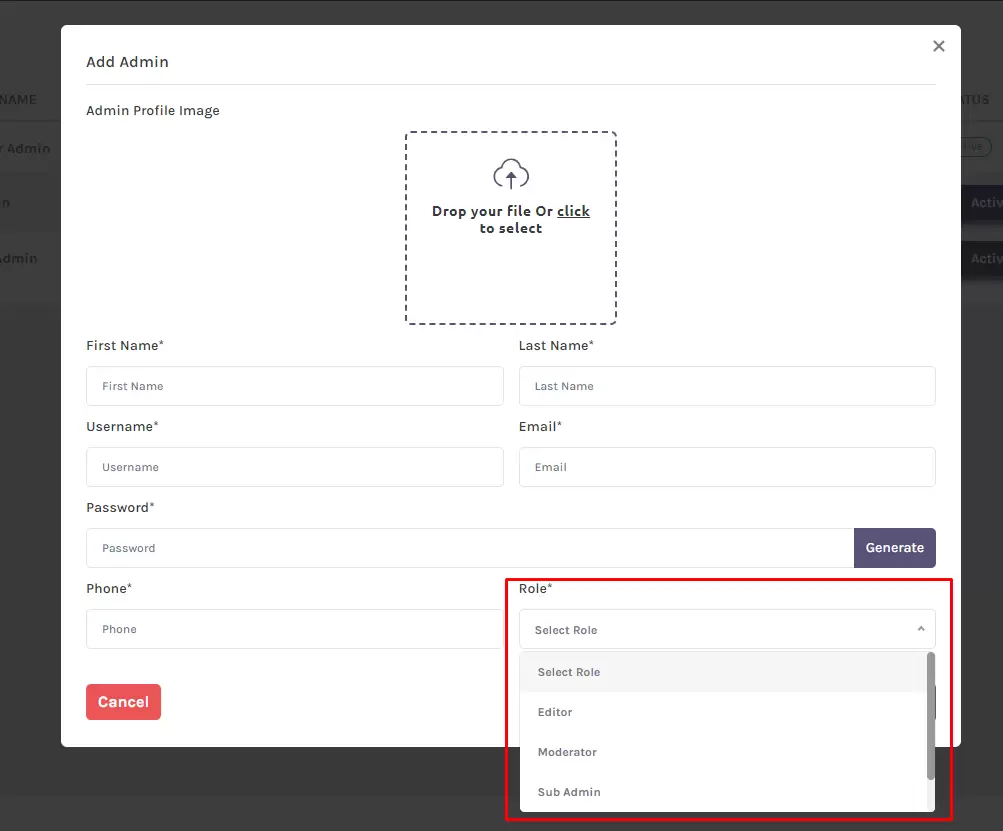
Task: Click the role list scrollbar
Action: click(x=931, y=716)
